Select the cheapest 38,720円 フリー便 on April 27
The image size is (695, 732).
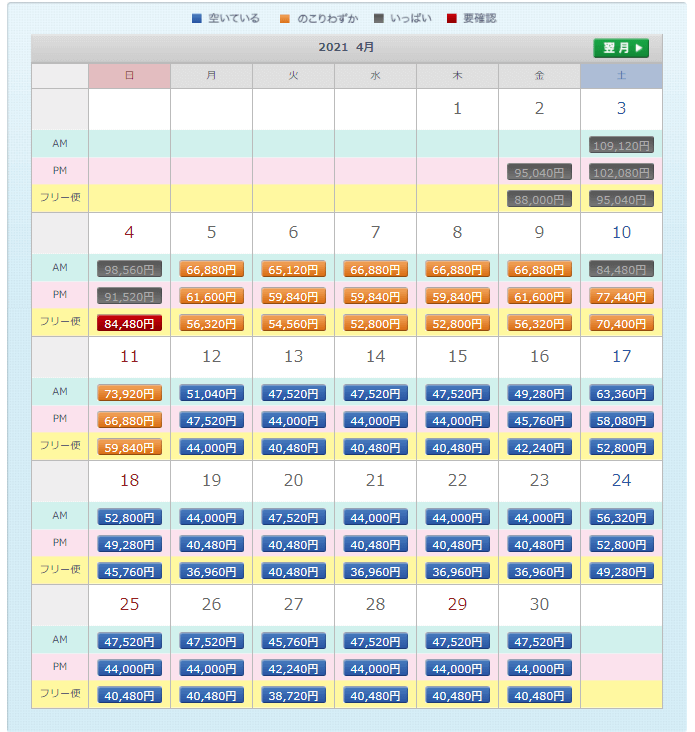pos(293,695)
